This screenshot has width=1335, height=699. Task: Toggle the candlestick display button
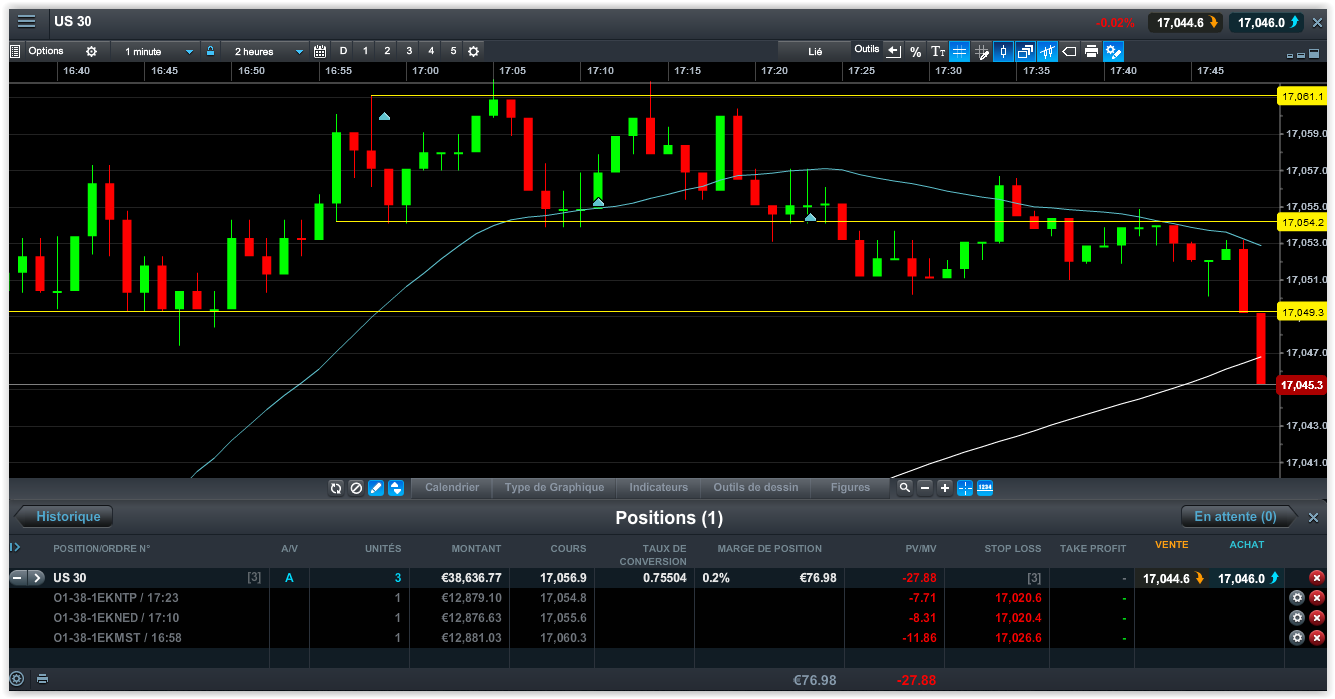[1003, 51]
